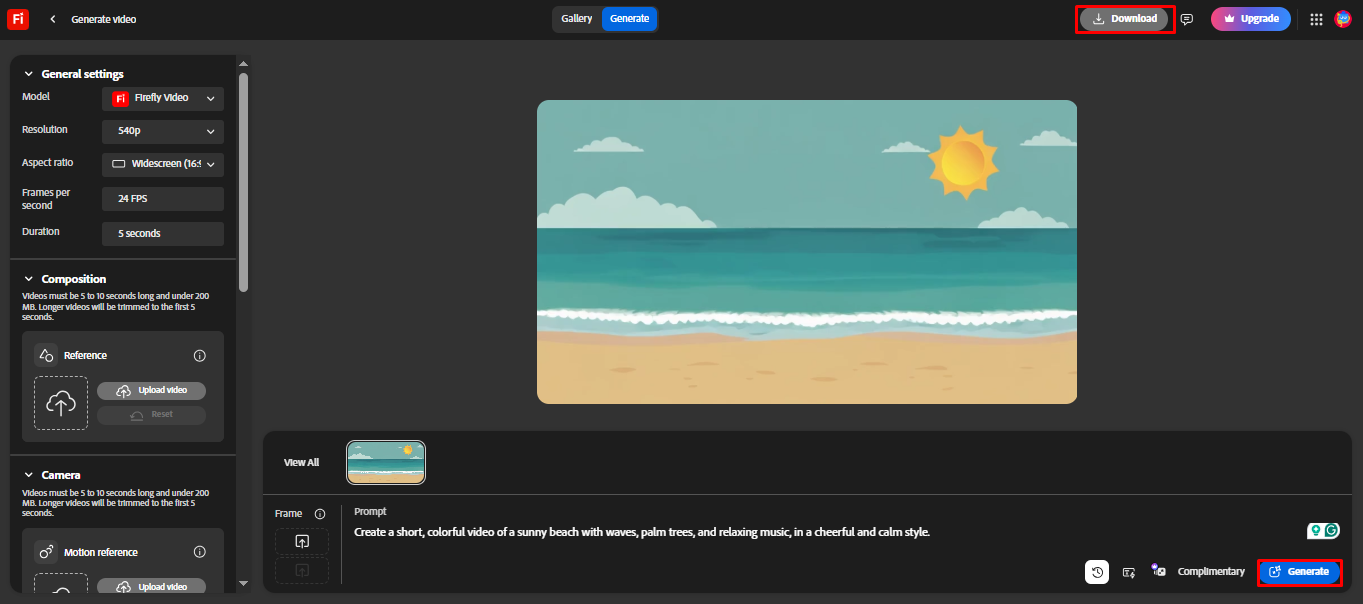Click the Adobe Firefly logo icon
Viewport: 1363px width, 604px height.
[17, 18]
